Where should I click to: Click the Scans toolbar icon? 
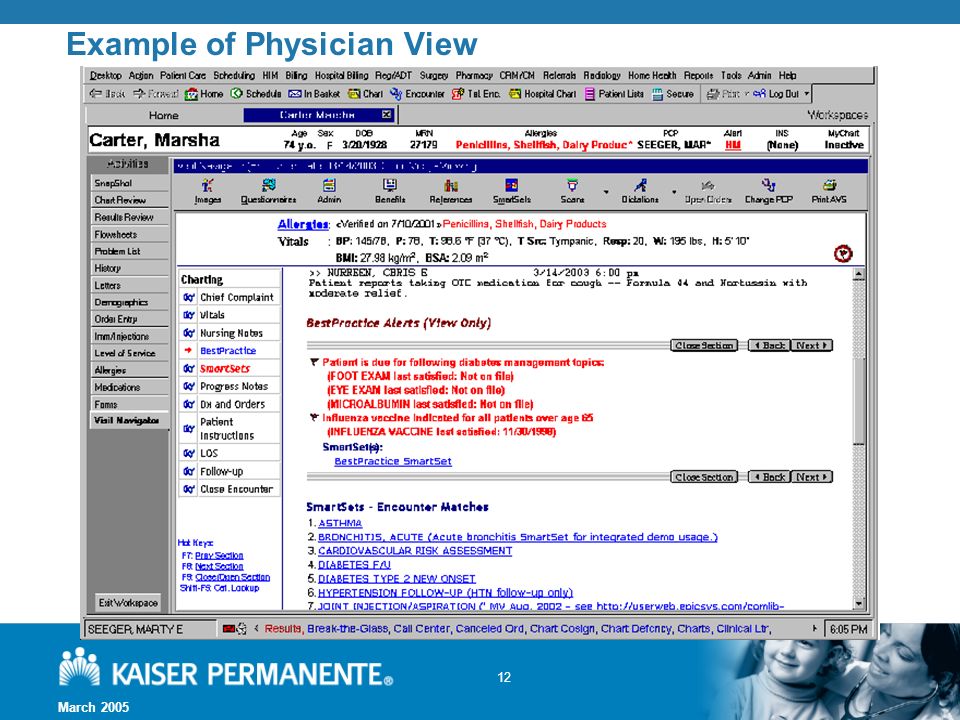coord(572,192)
